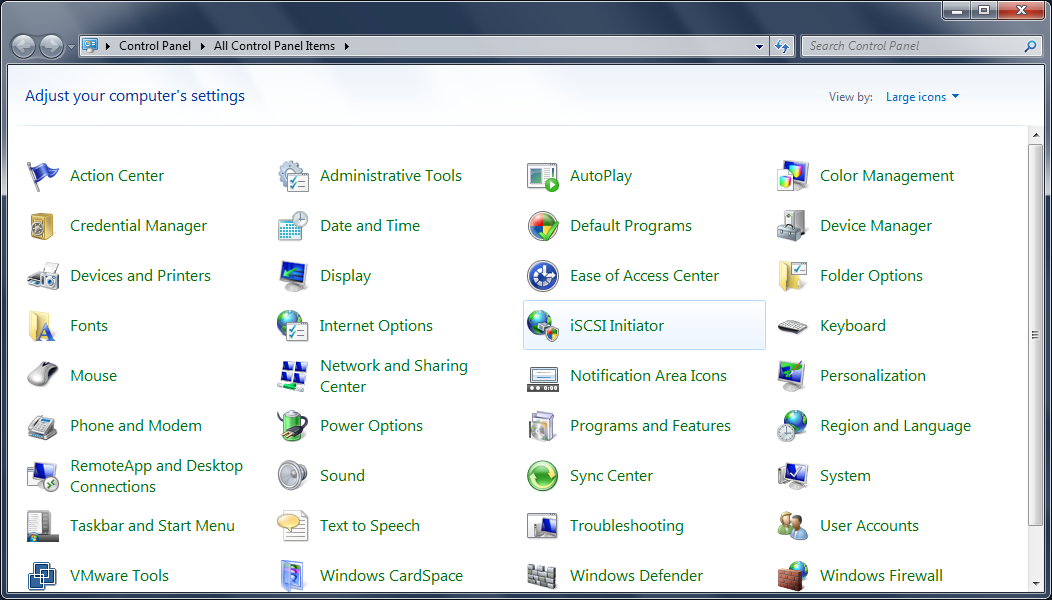
Task: Click the vertical scrollbar thumb
Action: (x=1035, y=335)
